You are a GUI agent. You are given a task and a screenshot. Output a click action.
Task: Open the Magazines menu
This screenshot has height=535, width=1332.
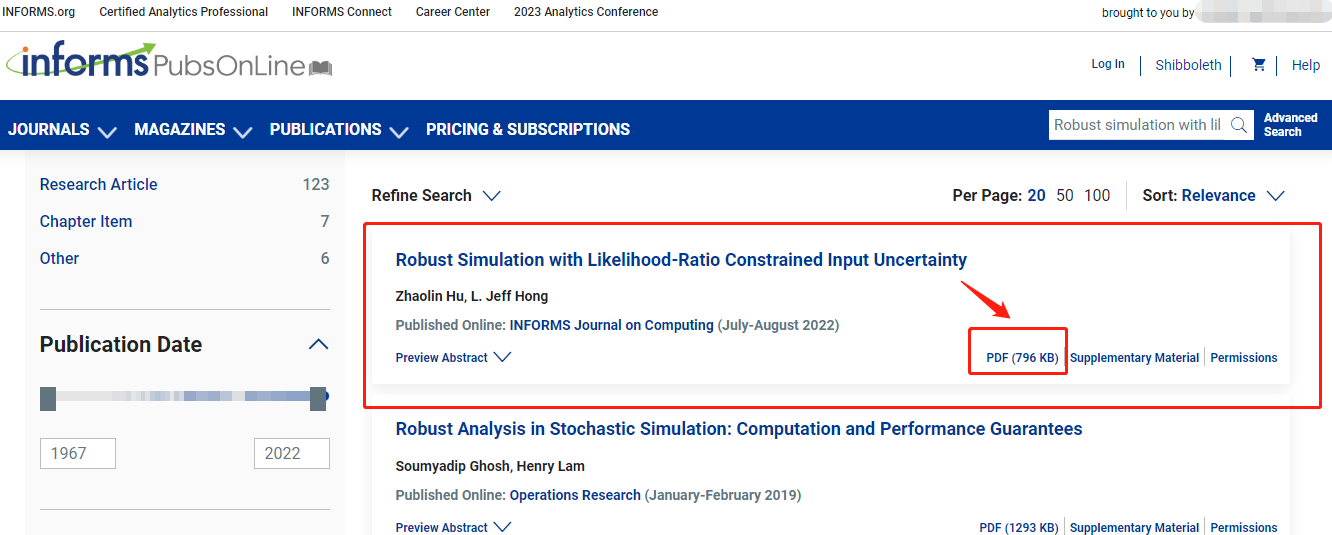click(192, 130)
